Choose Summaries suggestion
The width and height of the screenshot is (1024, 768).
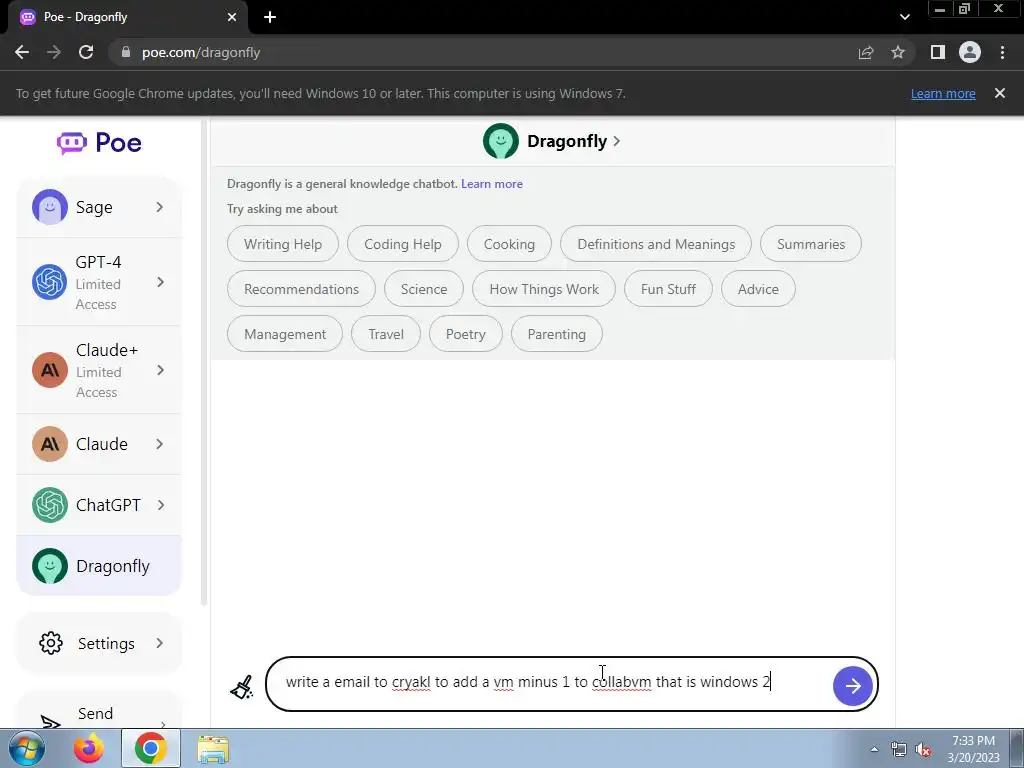click(810, 244)
